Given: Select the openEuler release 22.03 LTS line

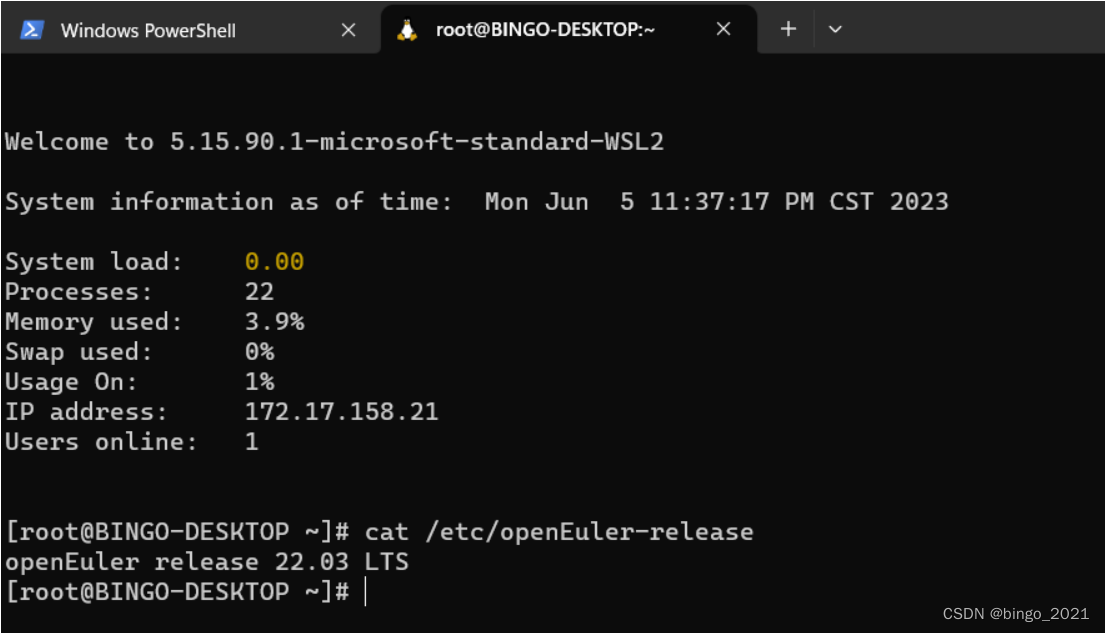Looking at the screenshot, I should pyautogui.click(x=205, y=561).
